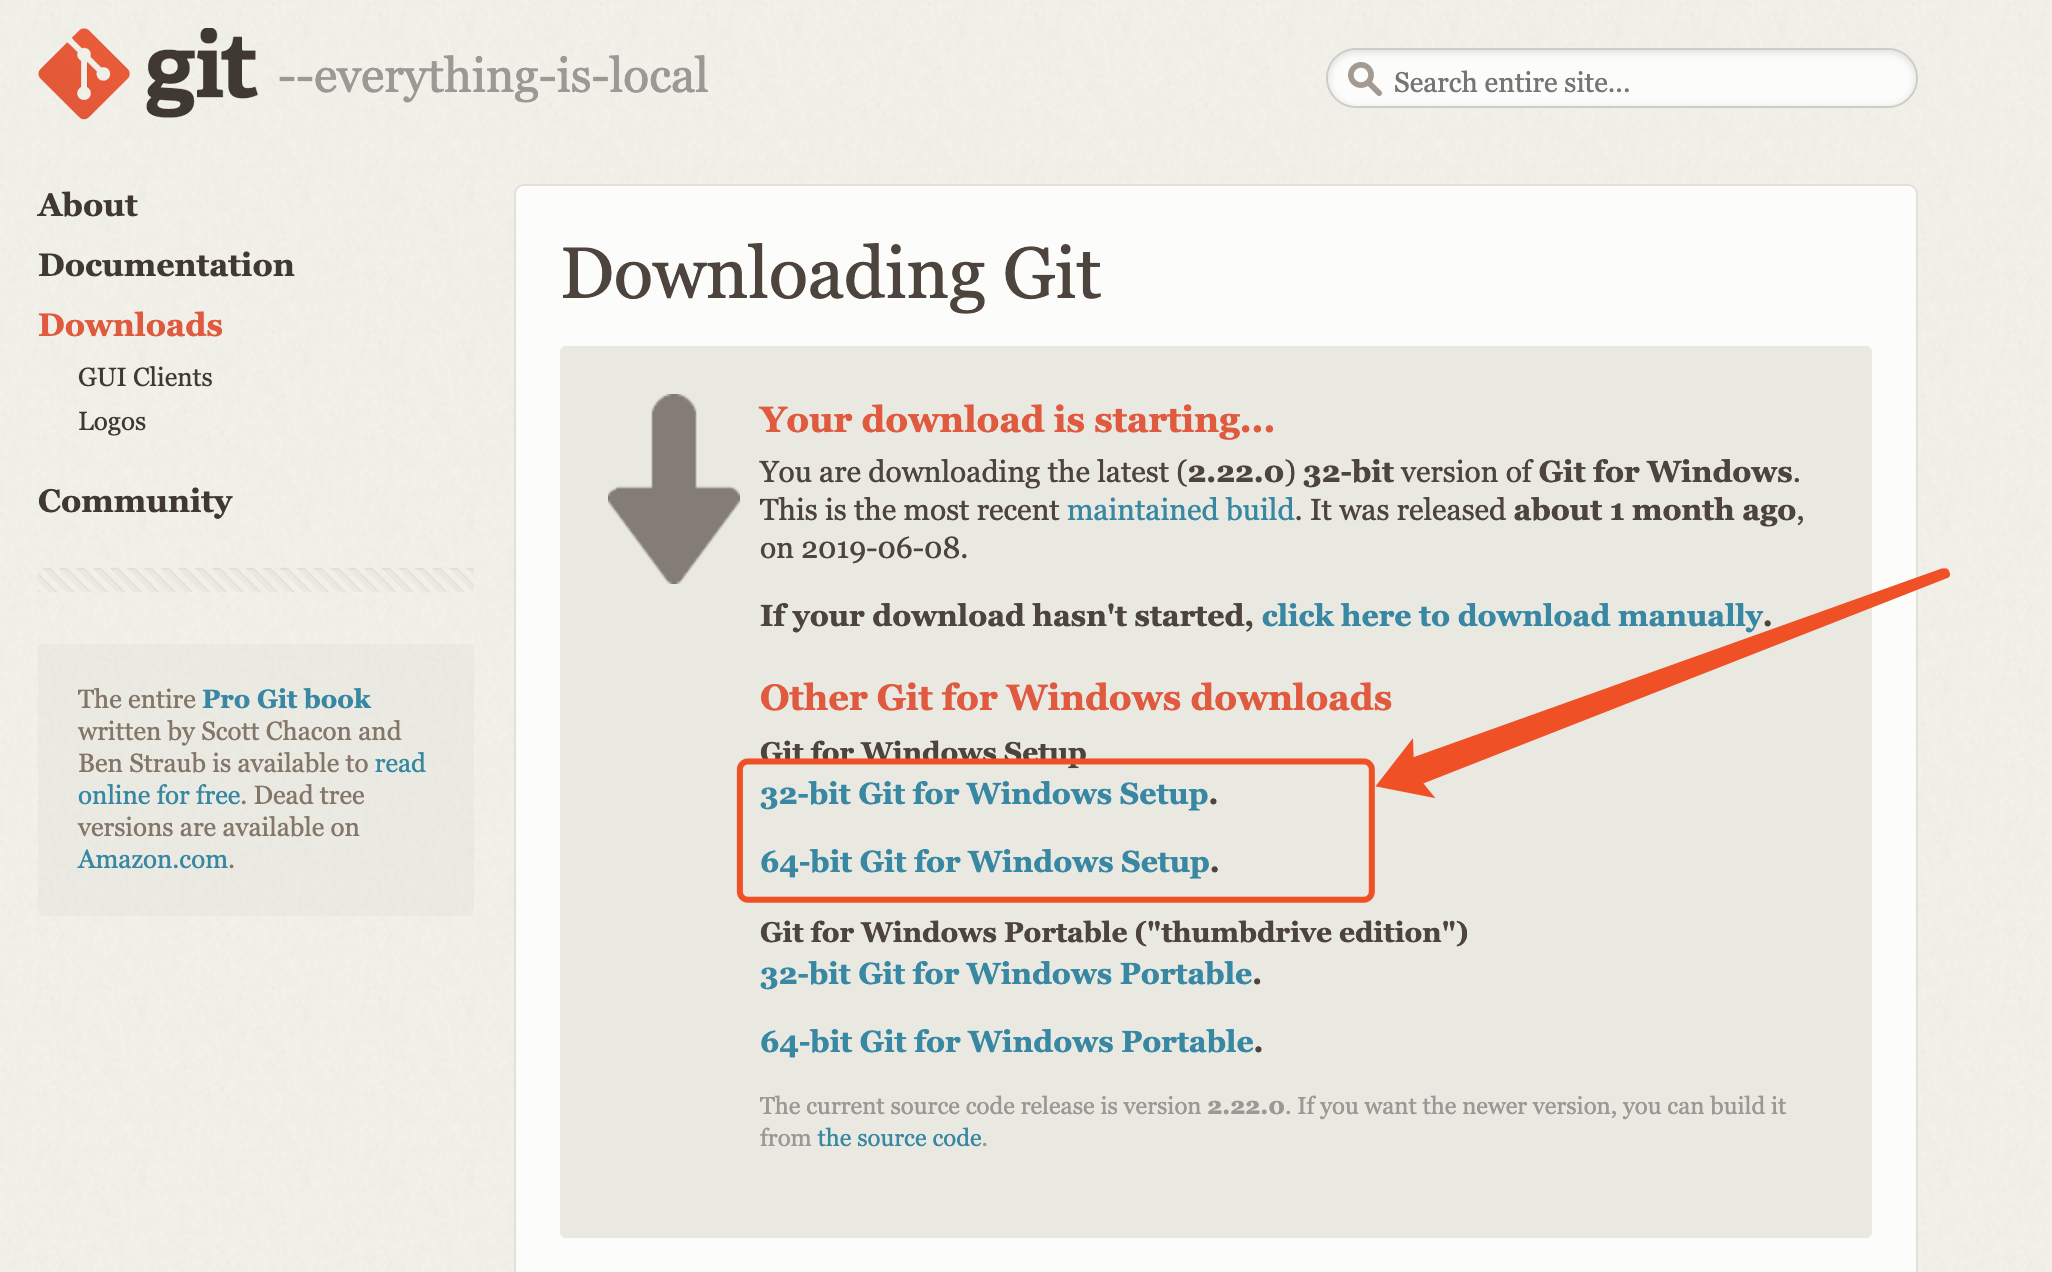Open the Amazon.com link

coord(154,859)
